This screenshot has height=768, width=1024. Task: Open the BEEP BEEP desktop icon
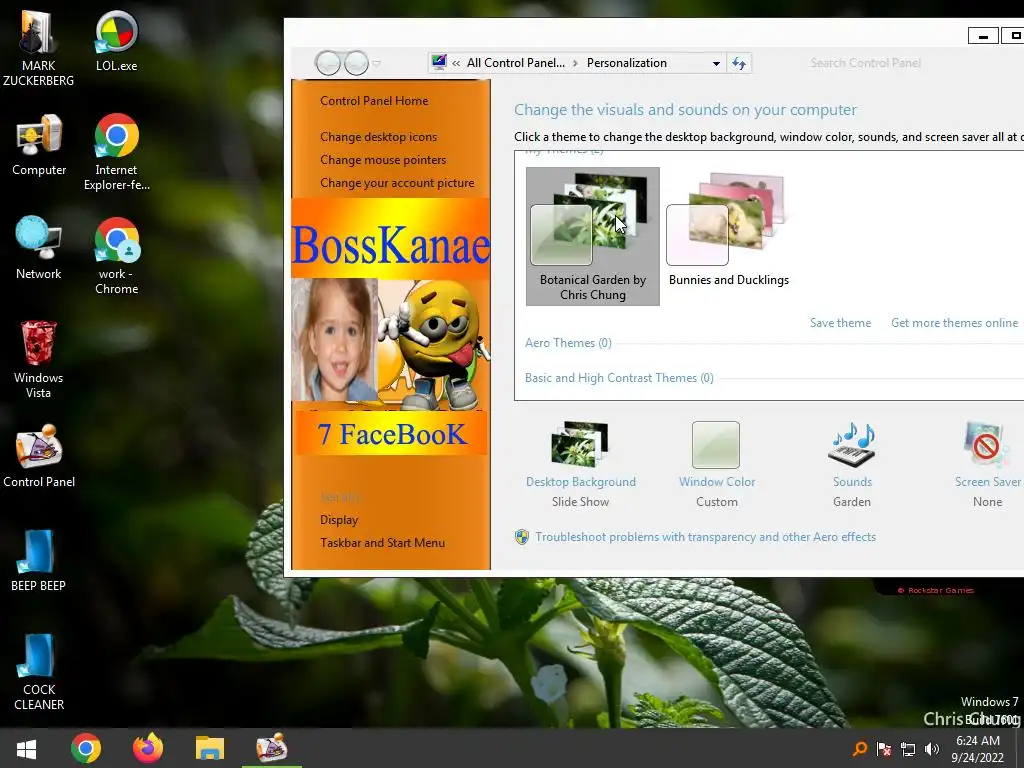(x=39, y=560)
